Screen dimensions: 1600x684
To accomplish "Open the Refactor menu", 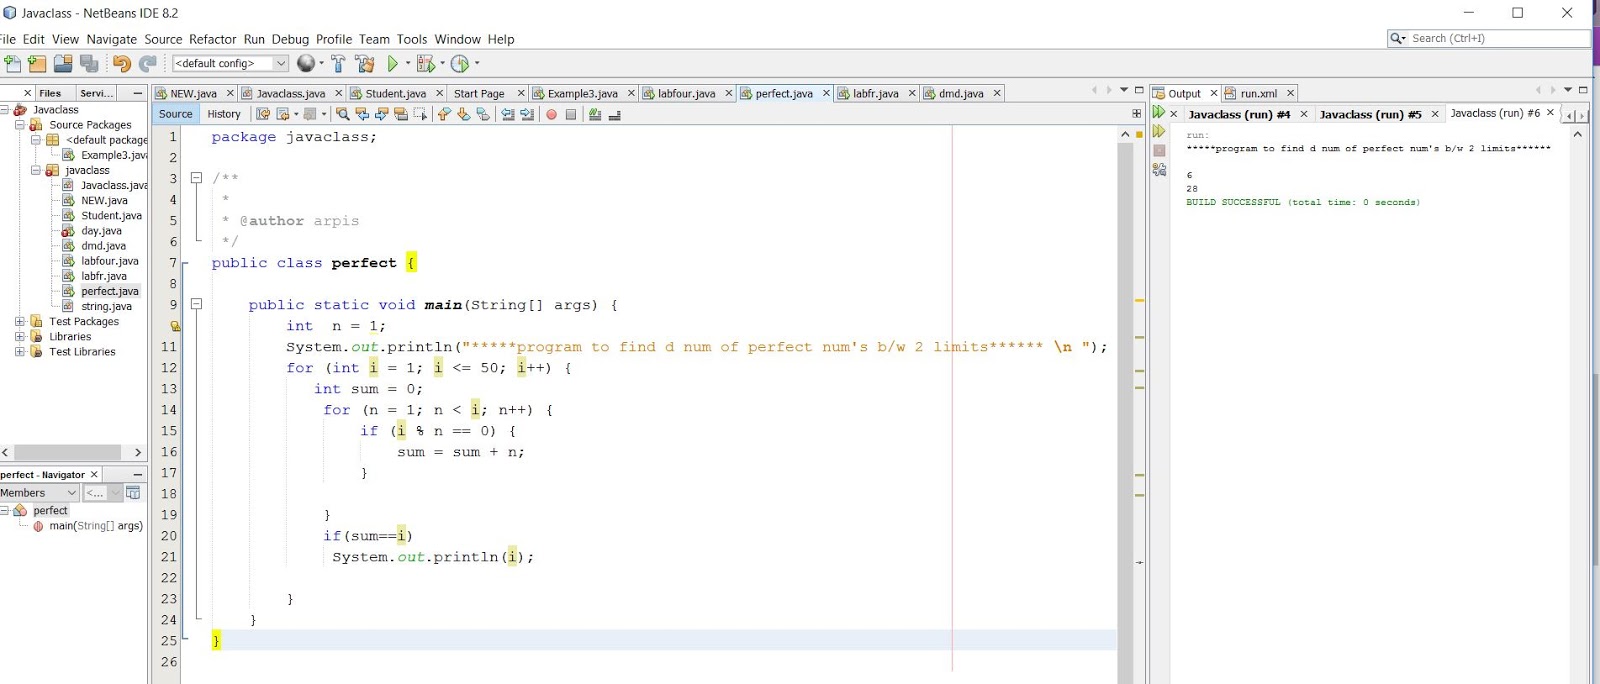I will click(x=213, y=39).
